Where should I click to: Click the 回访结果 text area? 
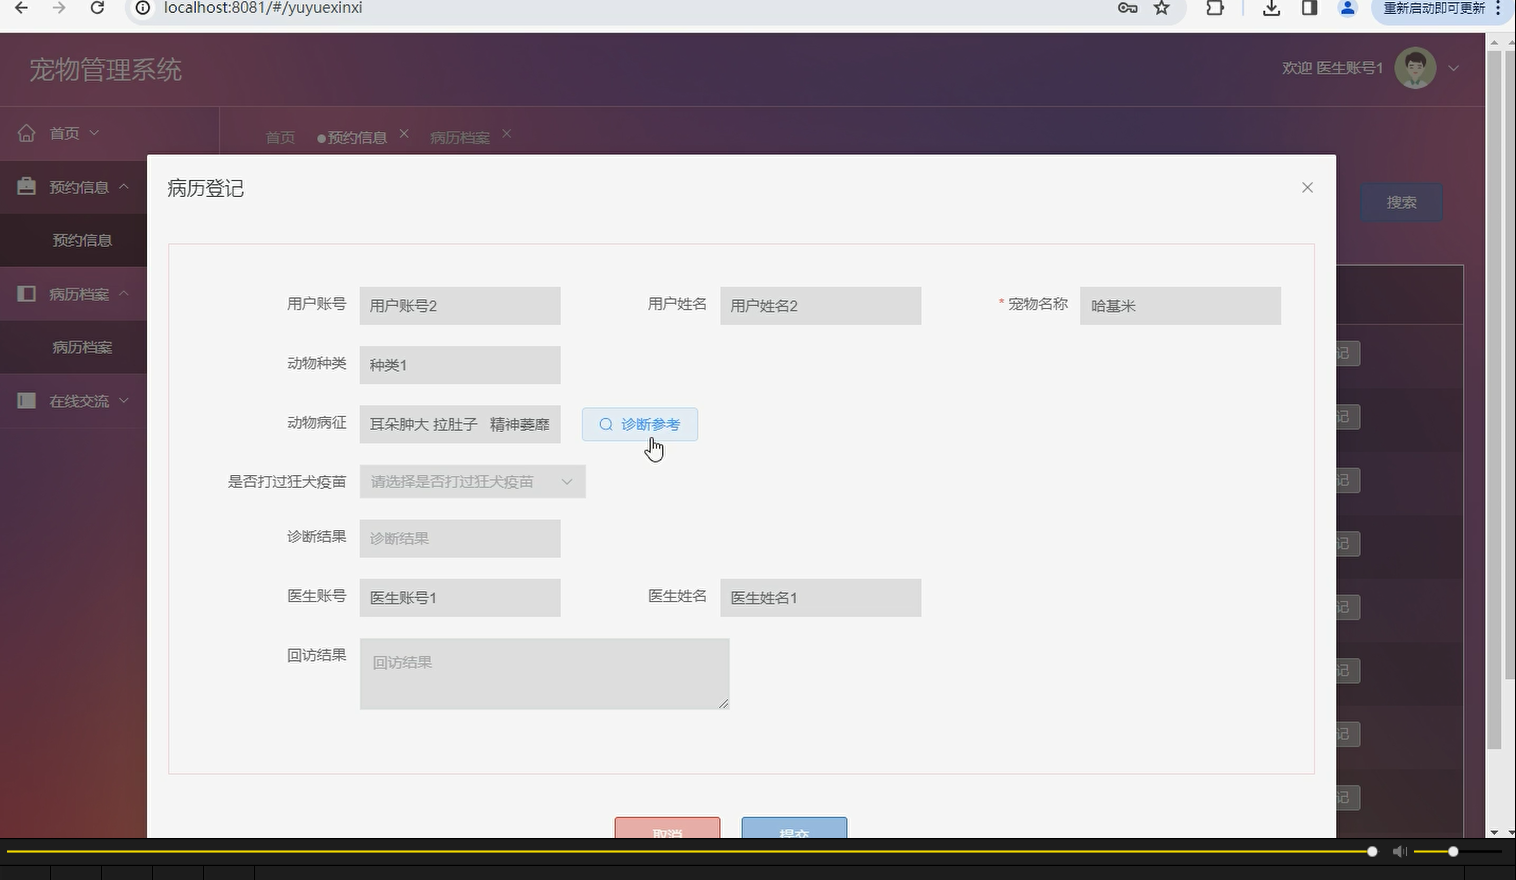(x=544, y=674)
